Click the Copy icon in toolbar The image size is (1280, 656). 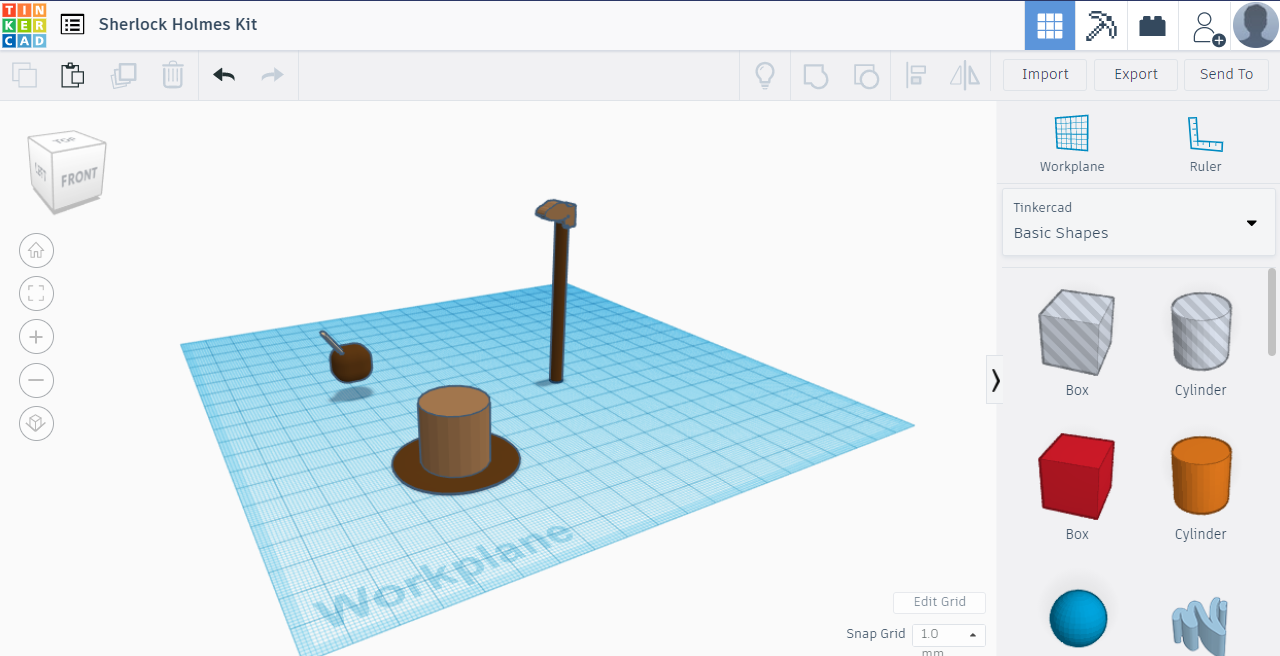coord(24,75)
